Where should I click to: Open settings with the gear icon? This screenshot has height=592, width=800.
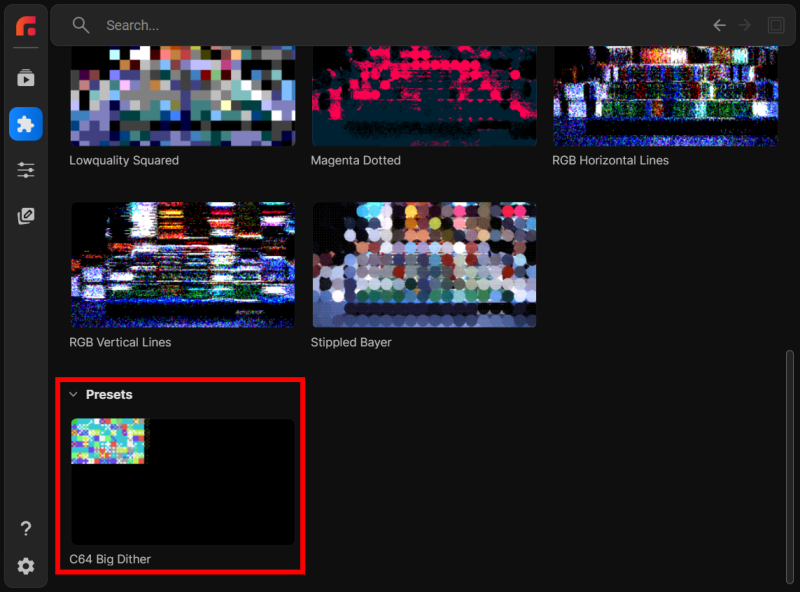(x=26, y=566)
